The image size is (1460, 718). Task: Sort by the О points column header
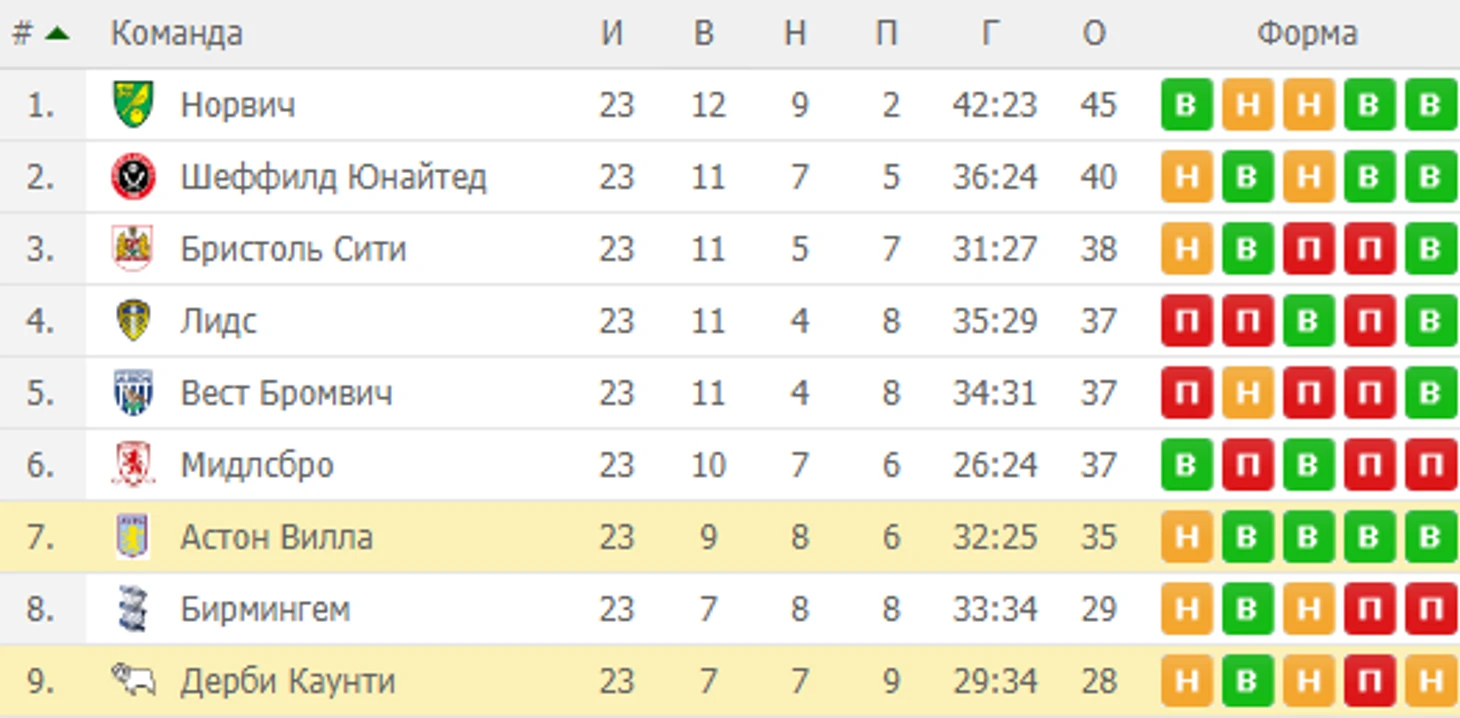pyautogui.click(x=1094, y=33)
